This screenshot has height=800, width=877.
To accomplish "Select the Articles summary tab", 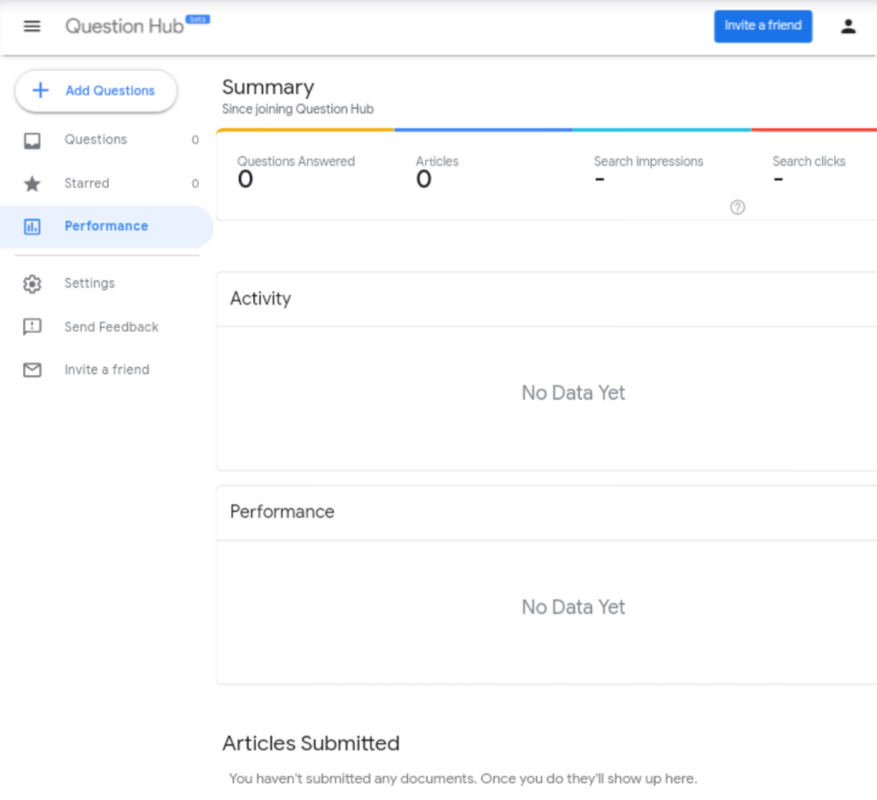I will 483,174.
